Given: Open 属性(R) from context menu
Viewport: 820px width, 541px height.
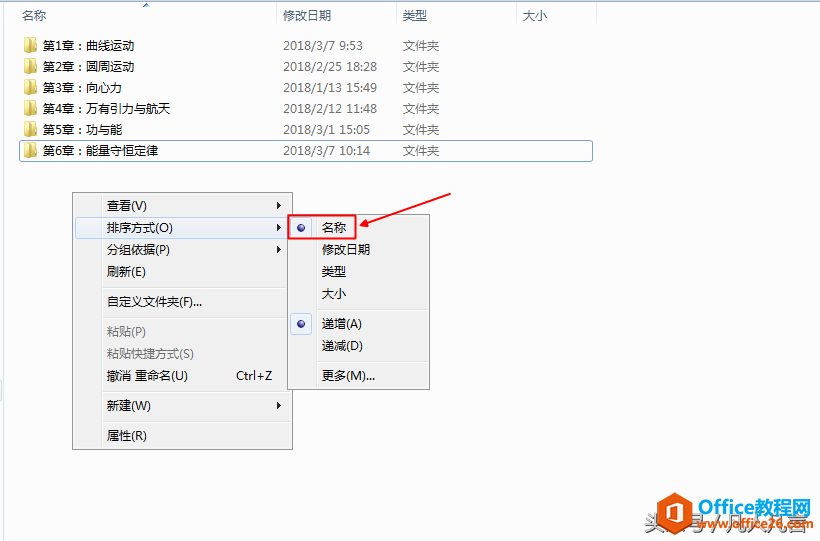Looking at the screenshot, I should pyautogui.click(x=182, y=435).
